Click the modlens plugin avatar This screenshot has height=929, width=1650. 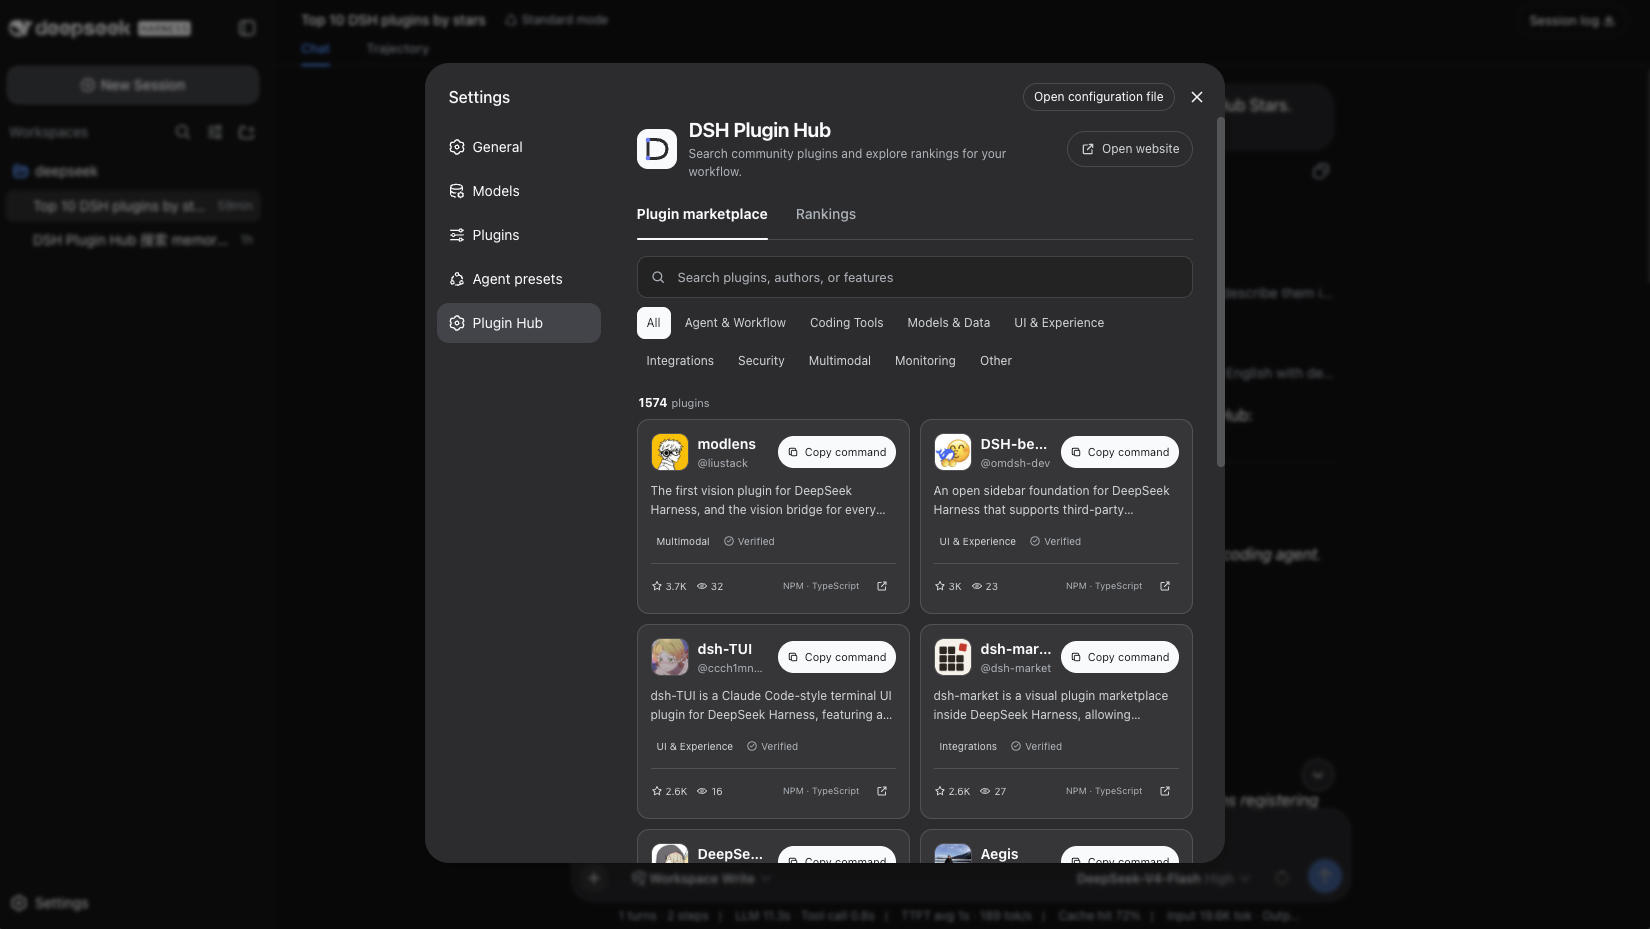(x=670, y=452)
